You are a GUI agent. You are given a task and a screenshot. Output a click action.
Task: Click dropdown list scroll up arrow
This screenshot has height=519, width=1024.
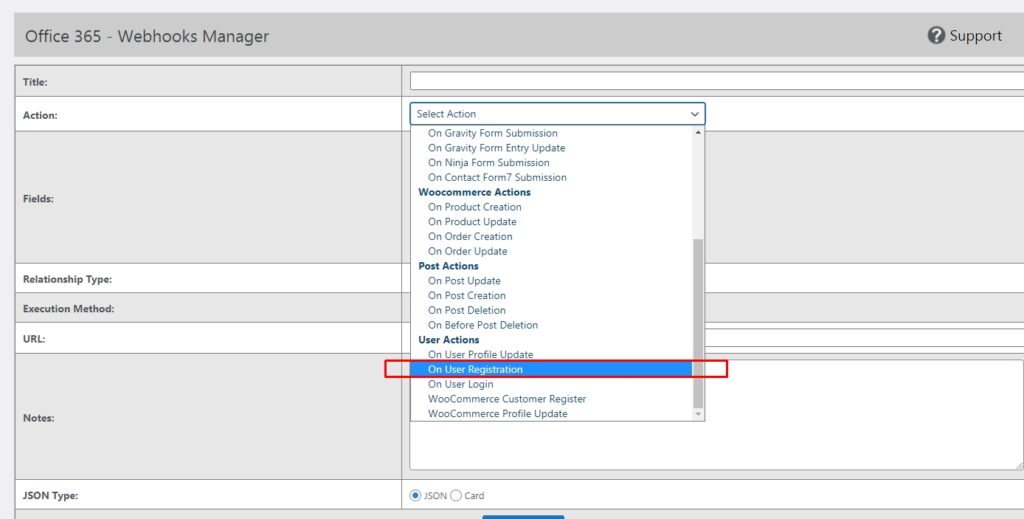(698, 132)
